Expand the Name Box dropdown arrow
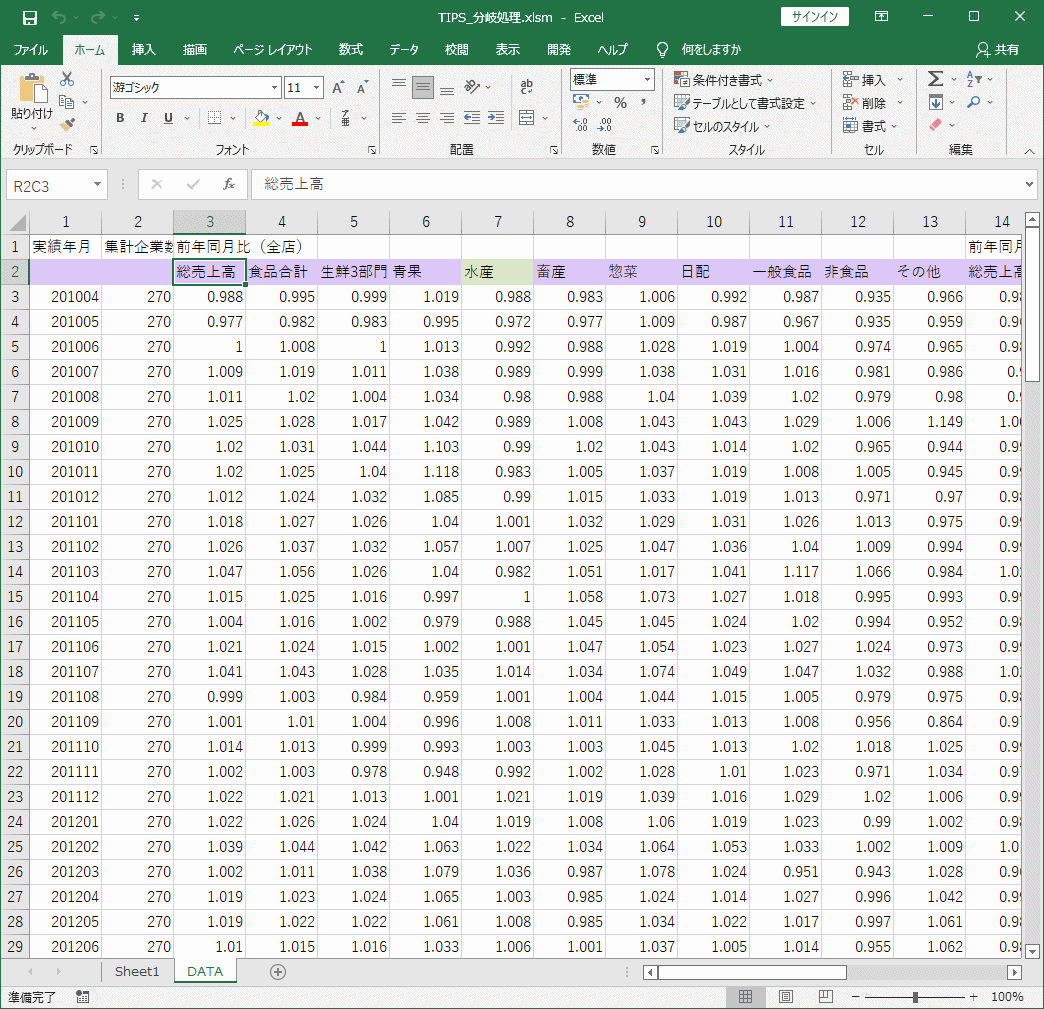Image resolution: width=1044 pixels, height=1009 pixels. 97,184
